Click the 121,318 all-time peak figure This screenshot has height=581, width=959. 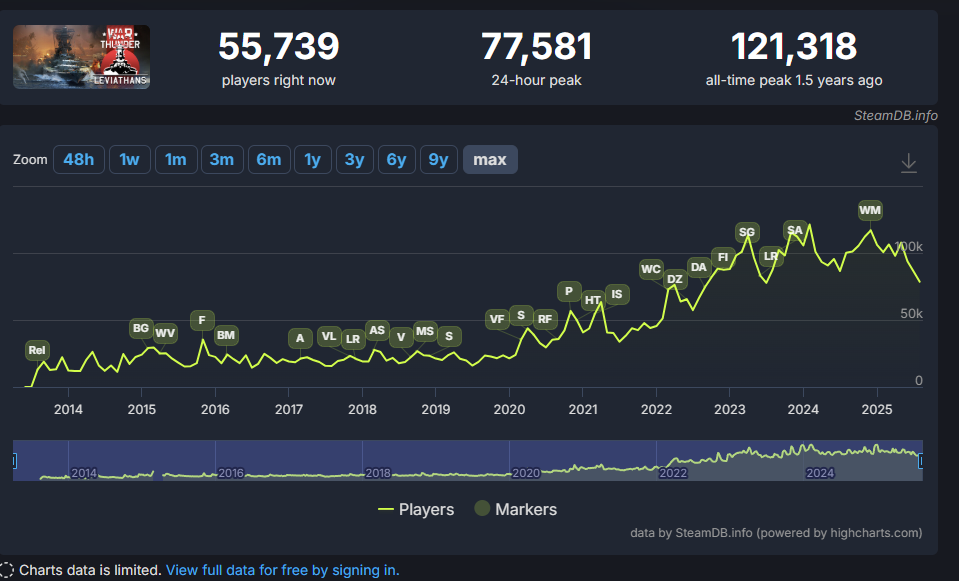click(794, 46)
